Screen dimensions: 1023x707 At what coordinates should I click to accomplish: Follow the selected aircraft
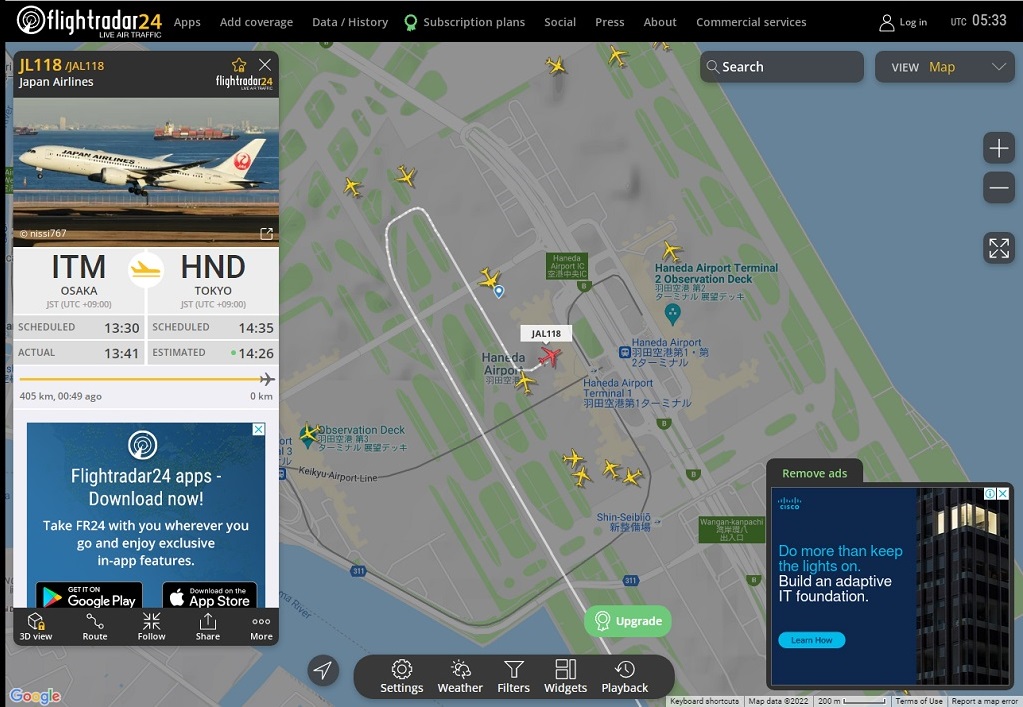point(151,627)
